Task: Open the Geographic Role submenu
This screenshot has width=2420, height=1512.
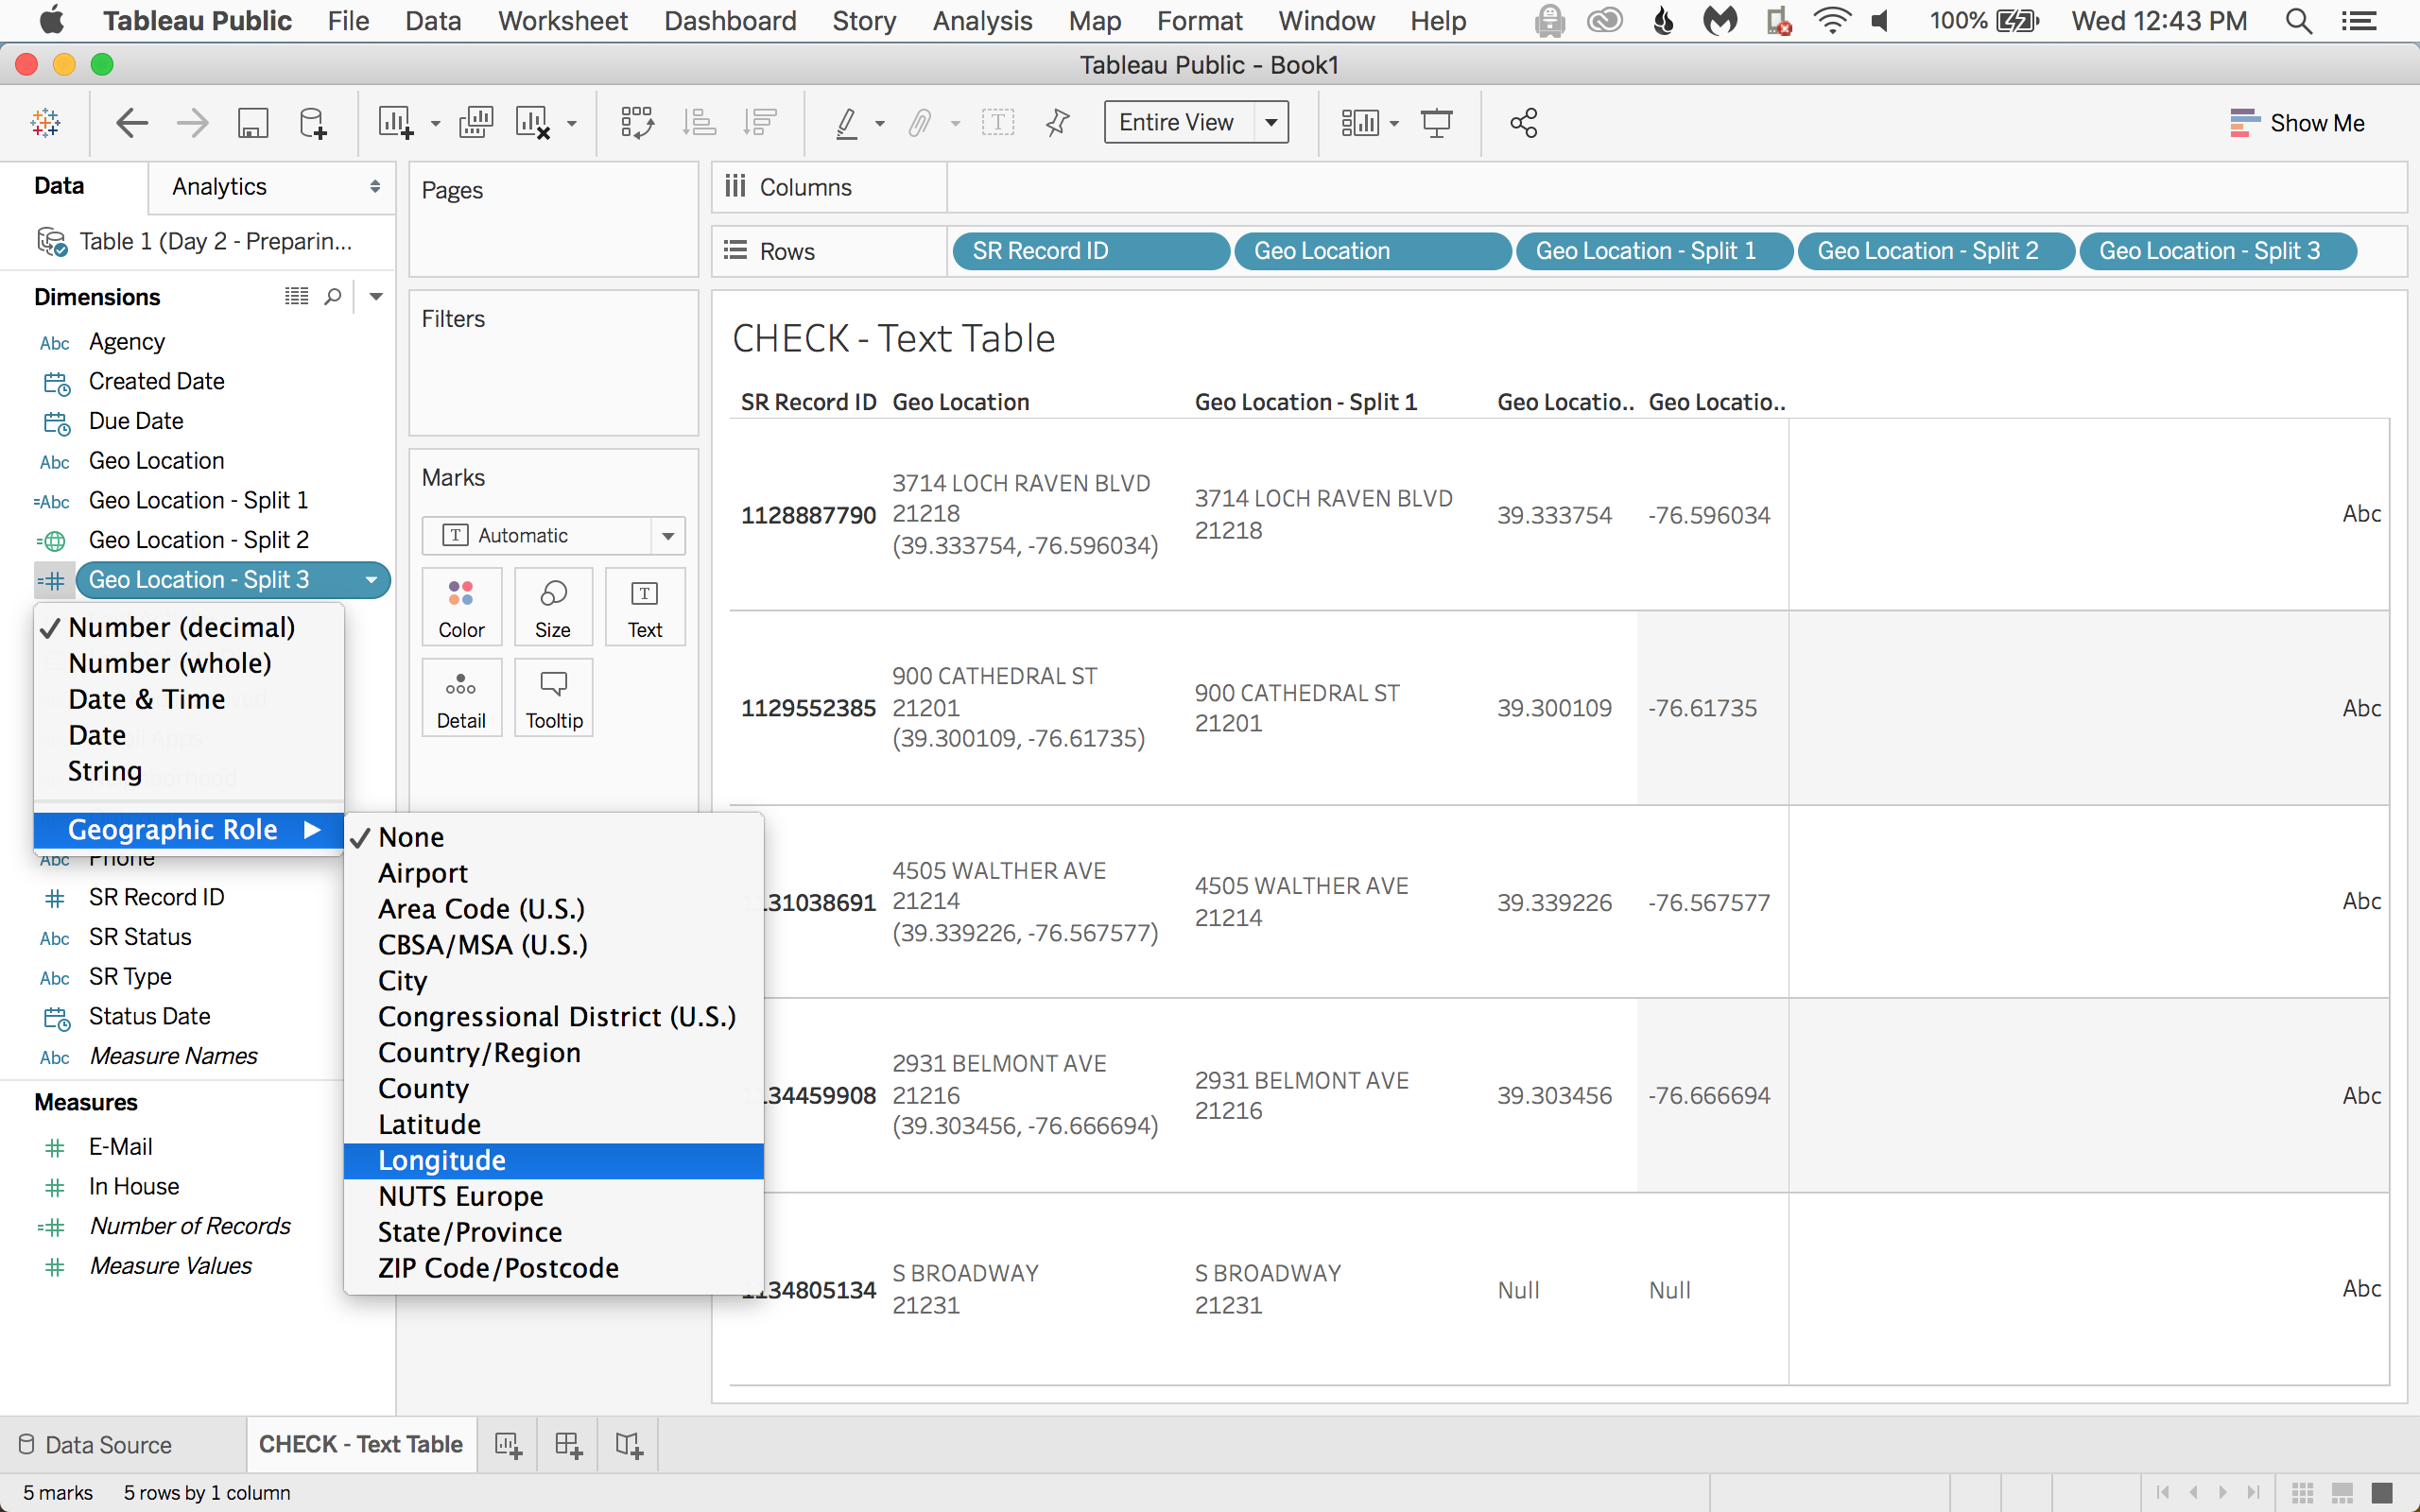Action: click(x=189, y=830)
